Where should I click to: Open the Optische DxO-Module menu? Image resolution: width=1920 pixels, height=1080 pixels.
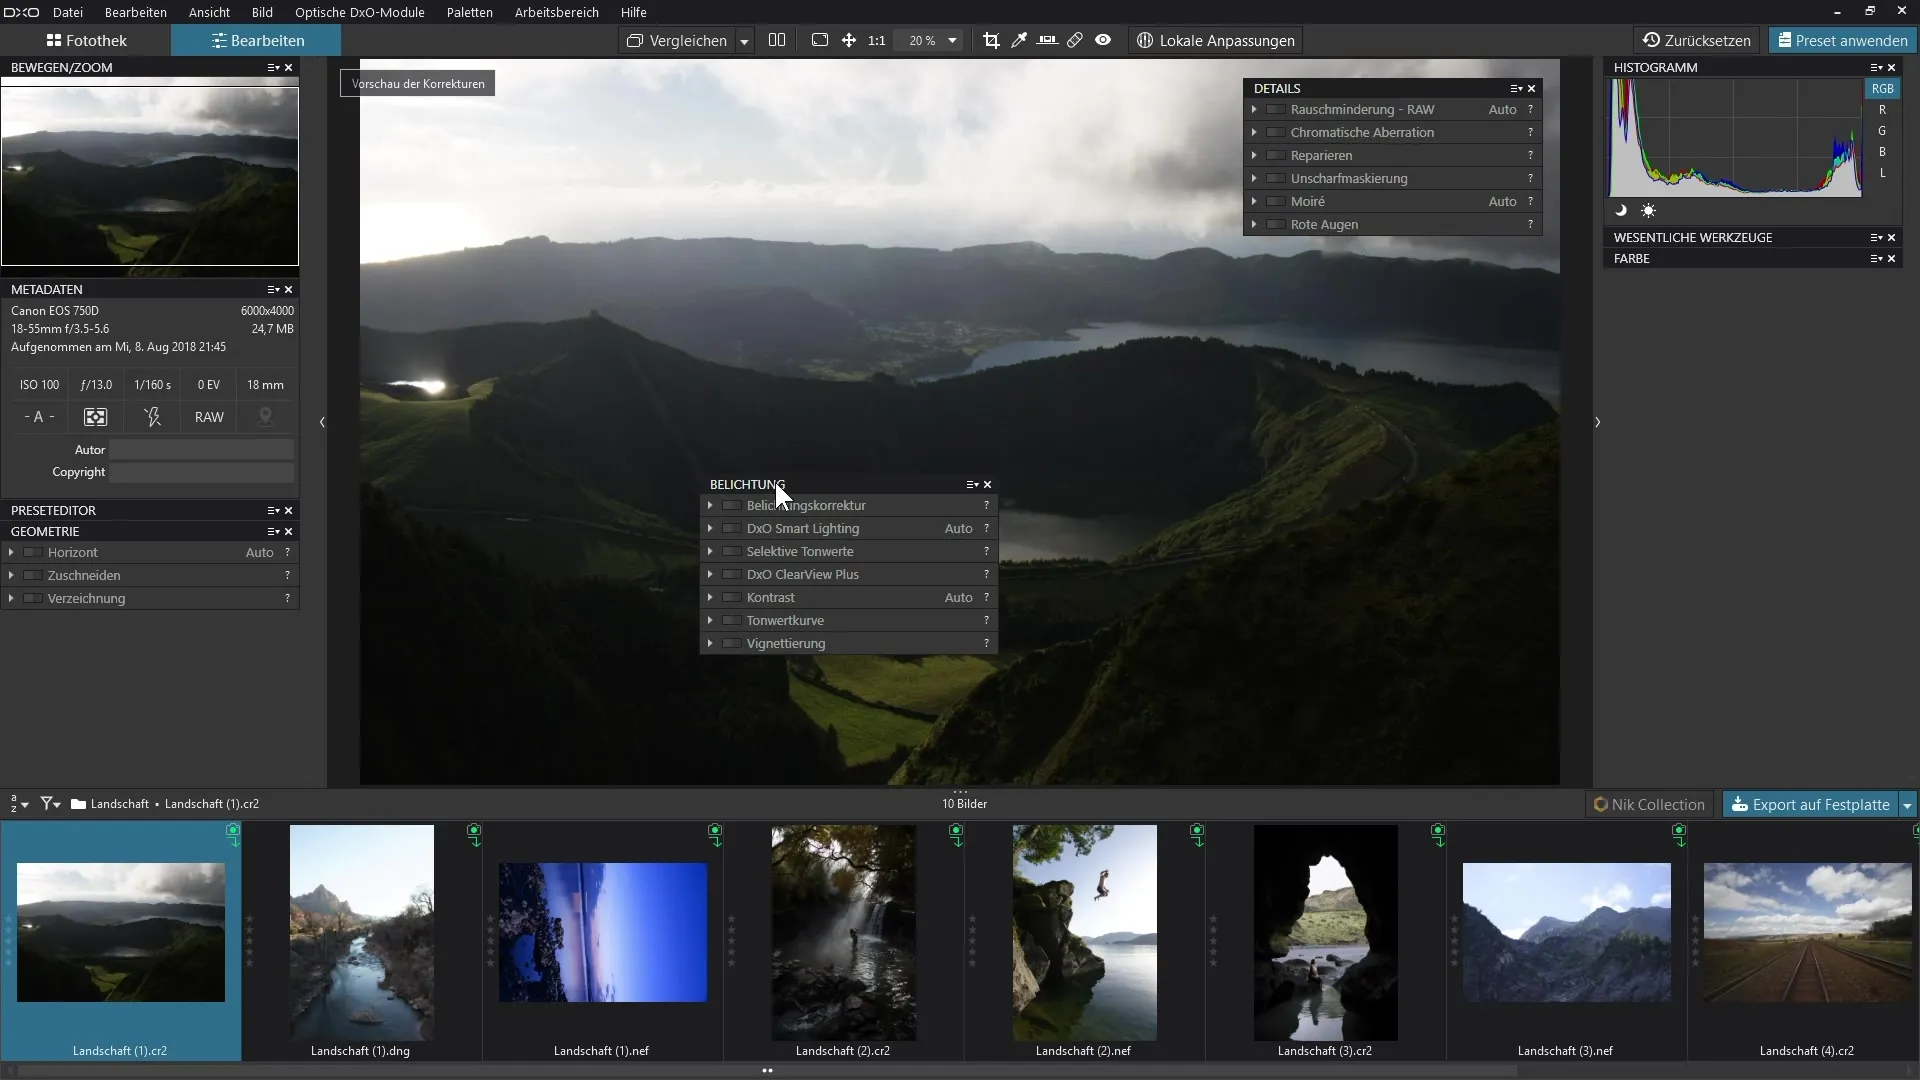click(x=360, y=12)
